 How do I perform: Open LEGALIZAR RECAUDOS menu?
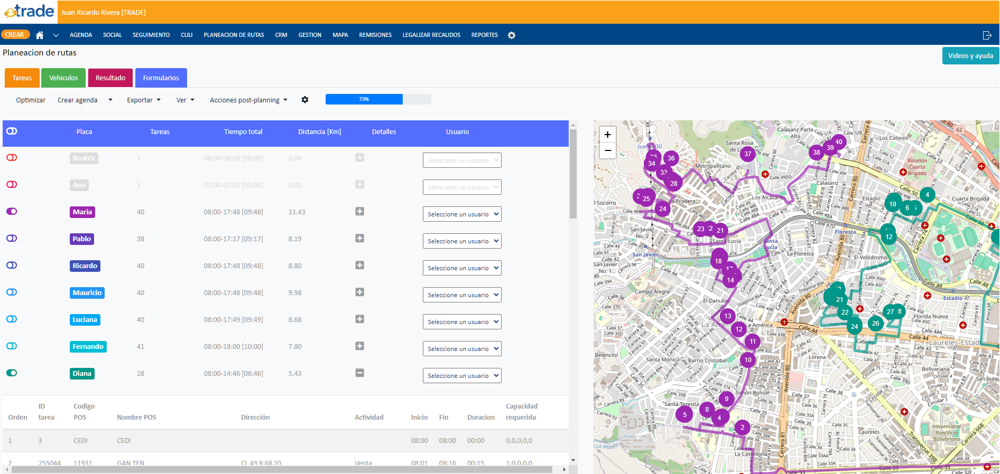[x=431, y=35]
